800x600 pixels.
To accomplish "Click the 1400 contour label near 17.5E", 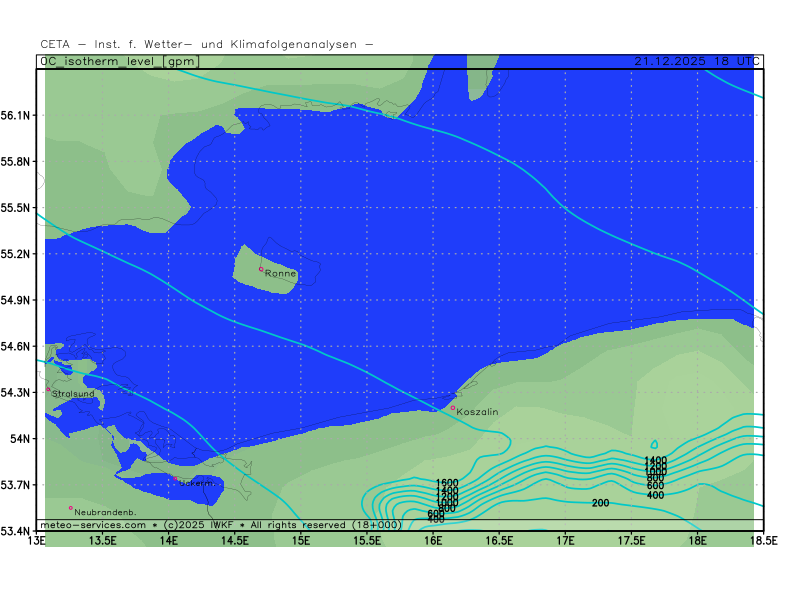I will click(655, 461).
